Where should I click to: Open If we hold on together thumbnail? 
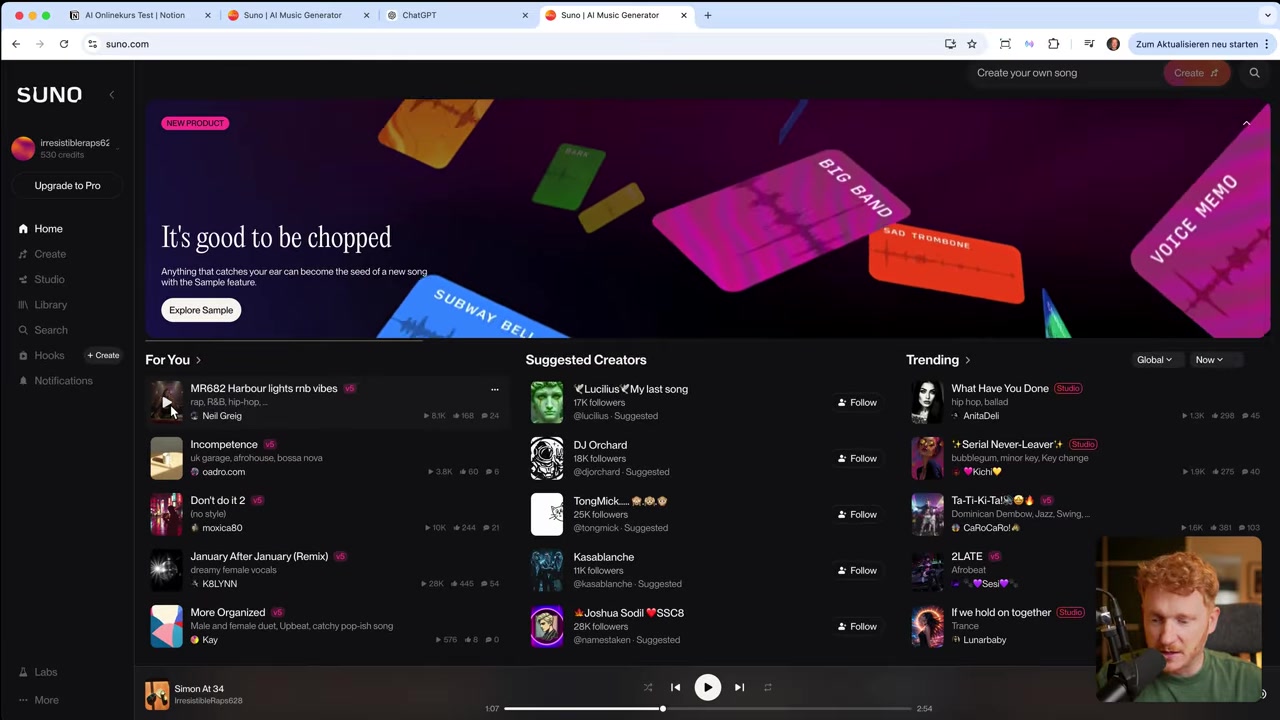[927, 626]
